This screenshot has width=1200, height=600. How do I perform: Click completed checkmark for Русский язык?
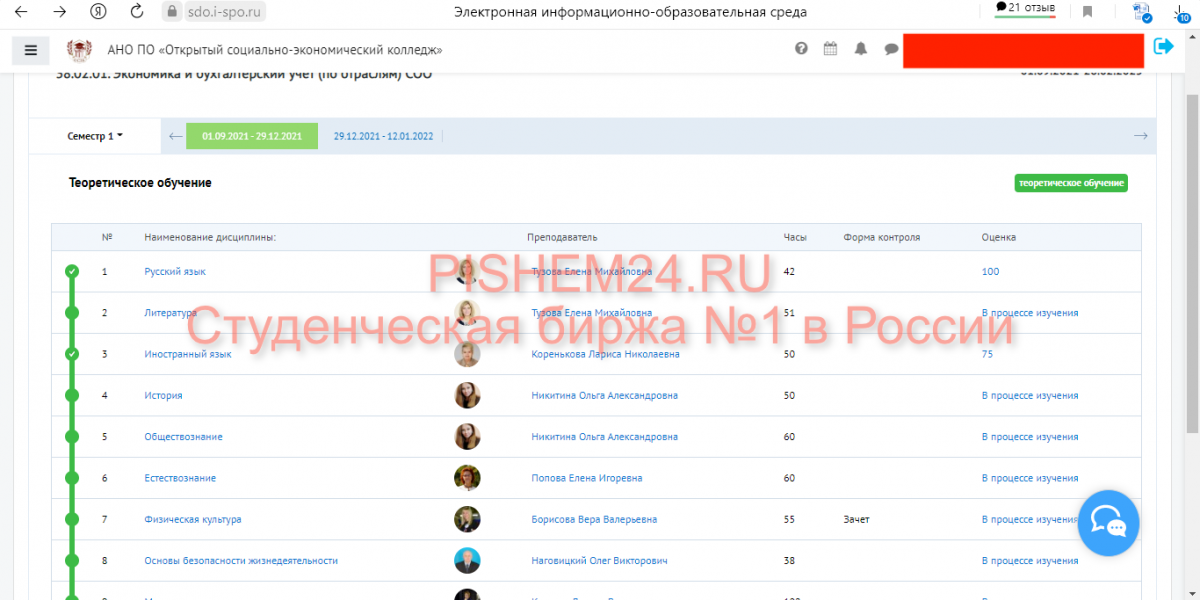(x=72, y=271)
